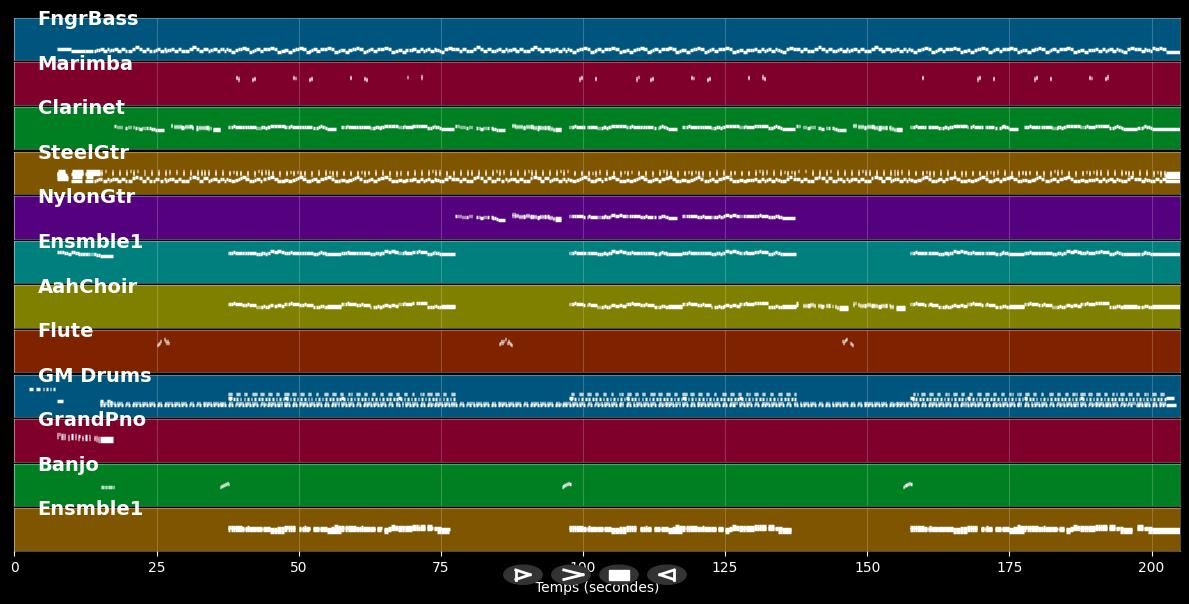Select the Flute track
The height and width of the screenshot is (604, 1189).
[x=64, y=330]
